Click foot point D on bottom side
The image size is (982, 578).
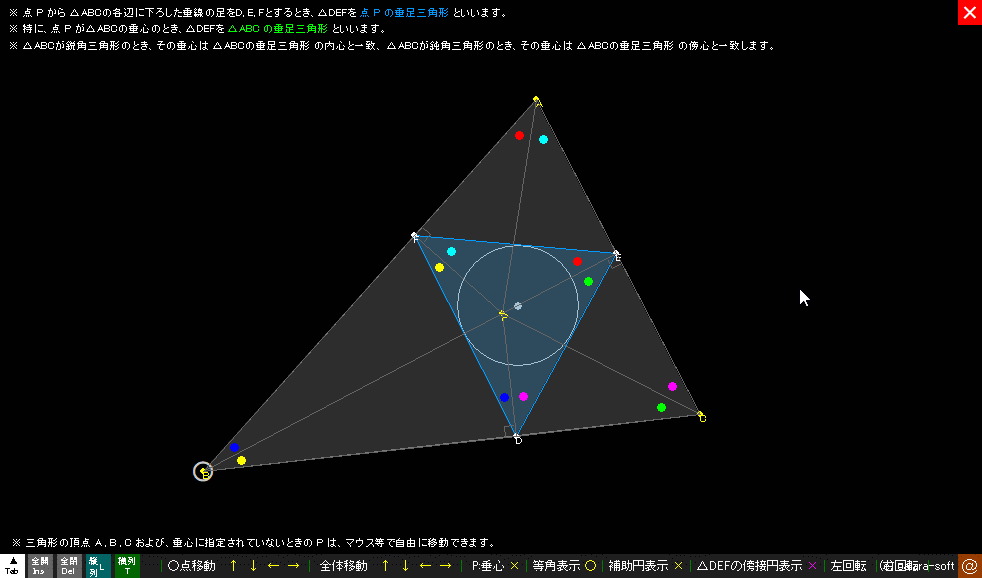pos(517,437)
